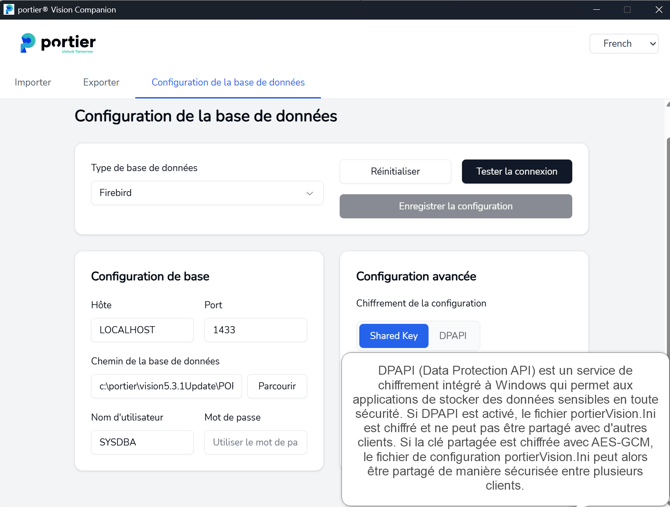Click the portier app icon in title bar

(9, 9)
